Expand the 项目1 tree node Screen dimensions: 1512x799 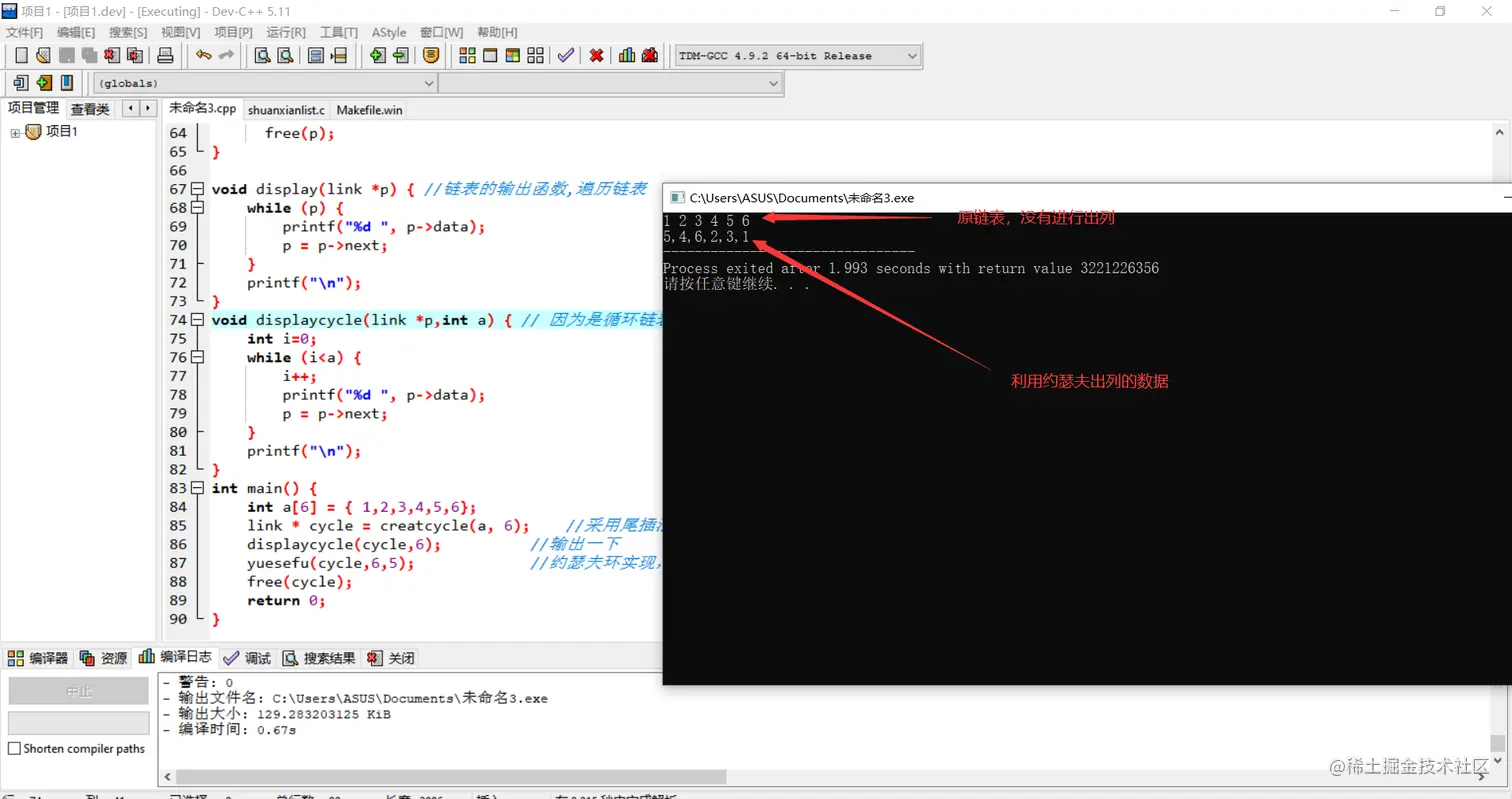(15, 133)
